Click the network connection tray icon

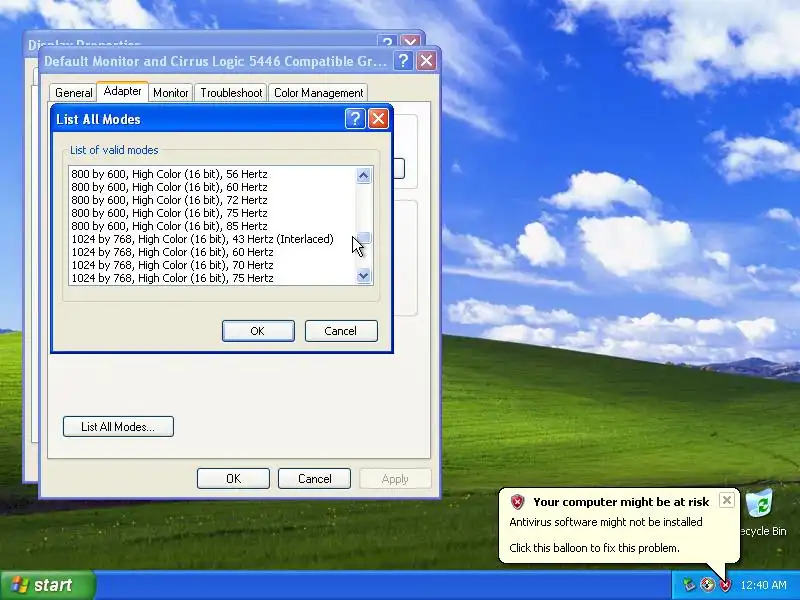tap(689, 585)
